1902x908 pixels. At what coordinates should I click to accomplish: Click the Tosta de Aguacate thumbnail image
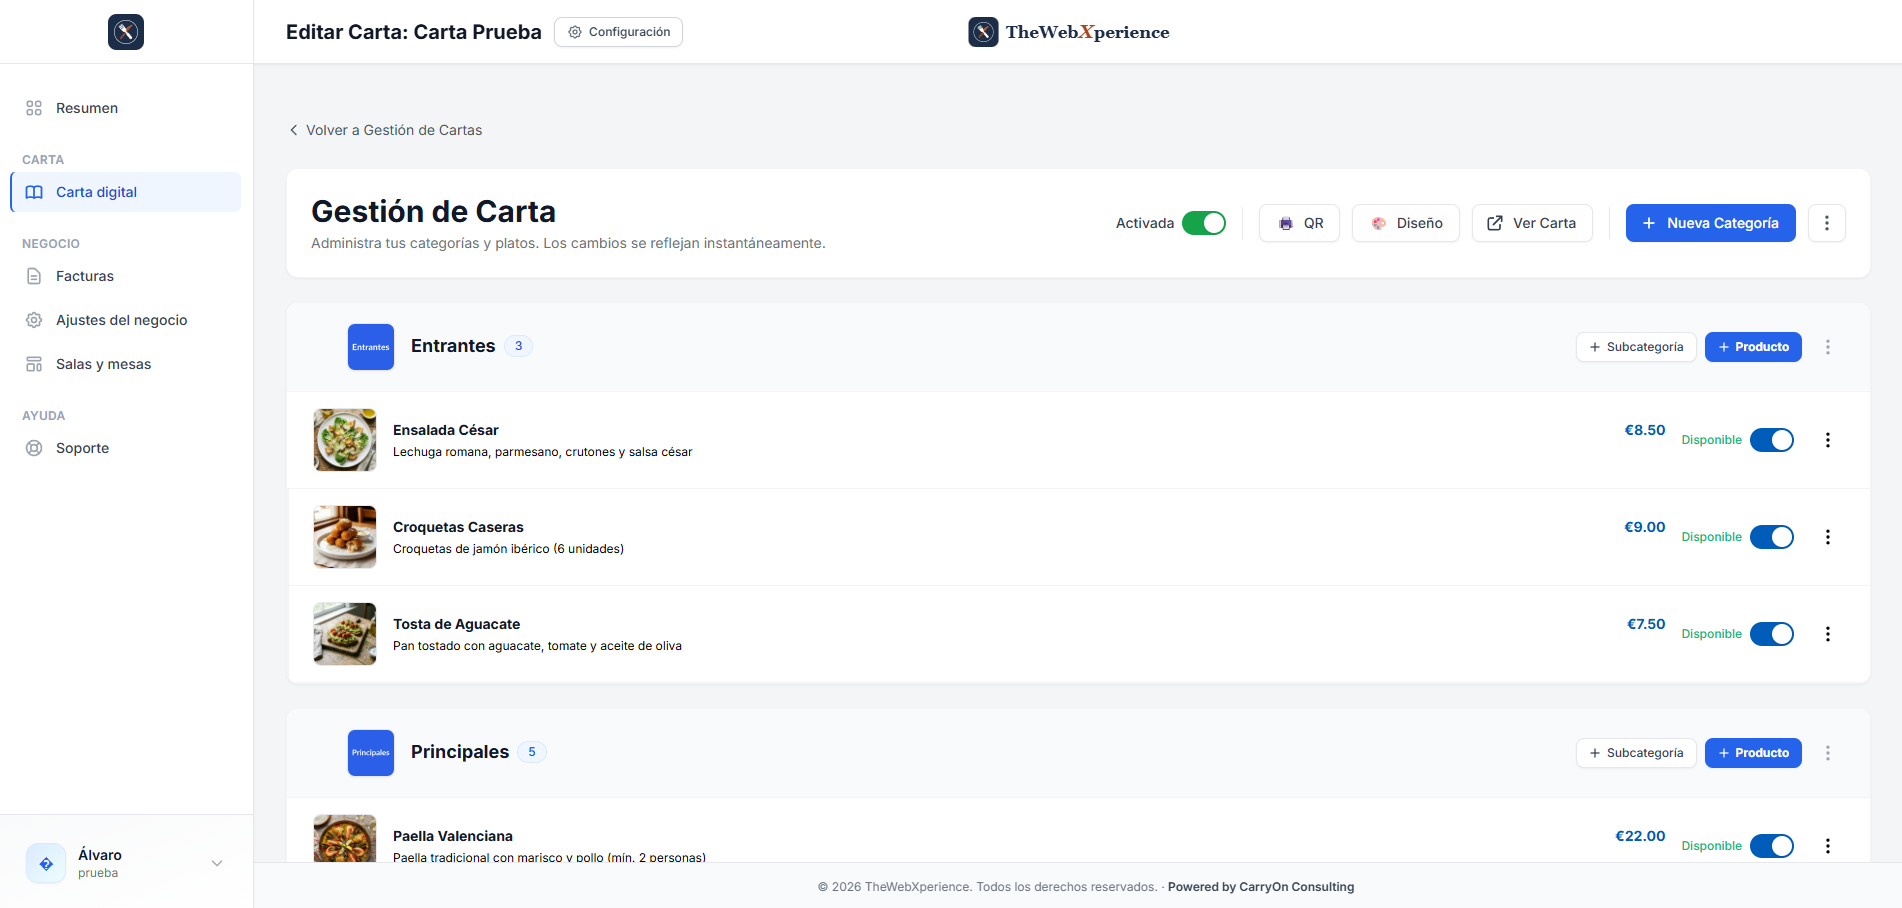point(345,634)
